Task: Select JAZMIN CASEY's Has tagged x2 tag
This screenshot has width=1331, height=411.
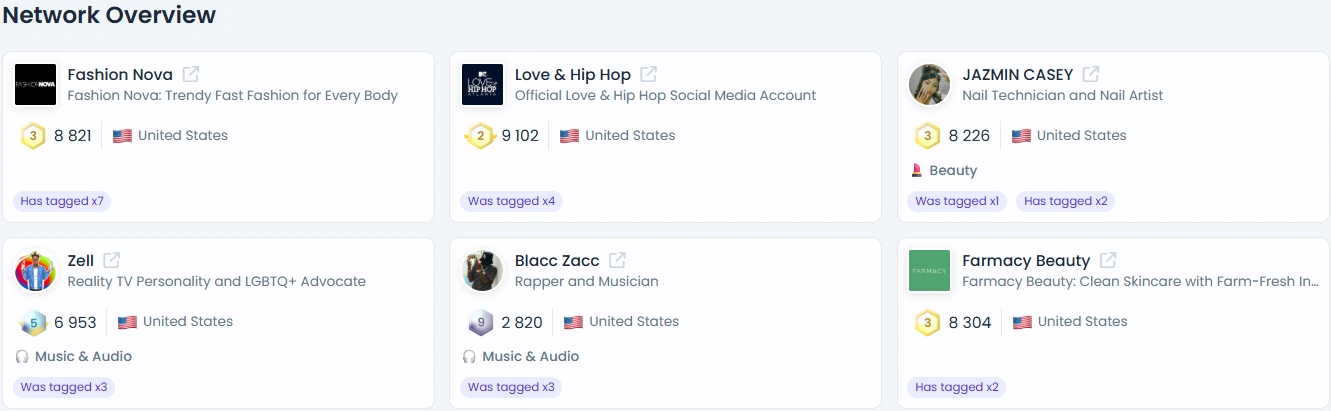Action: click(1066, 201)
